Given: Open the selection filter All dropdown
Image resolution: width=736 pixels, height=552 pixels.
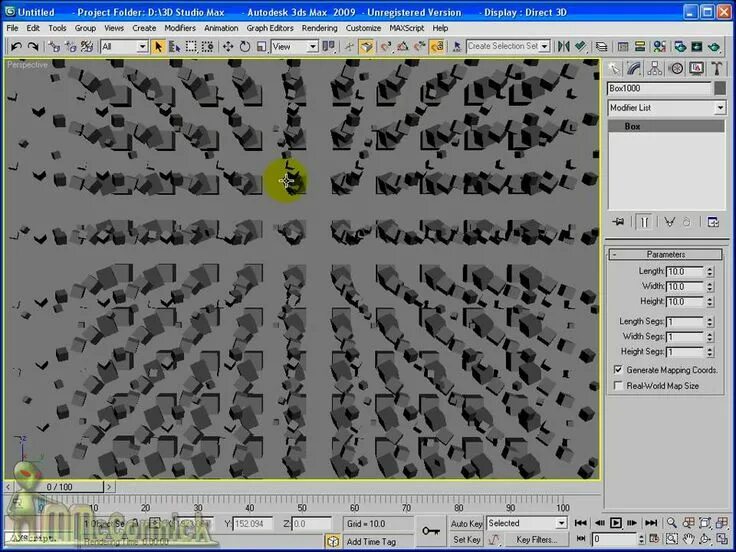Looking at the screenshot, I should coord(124,46).
